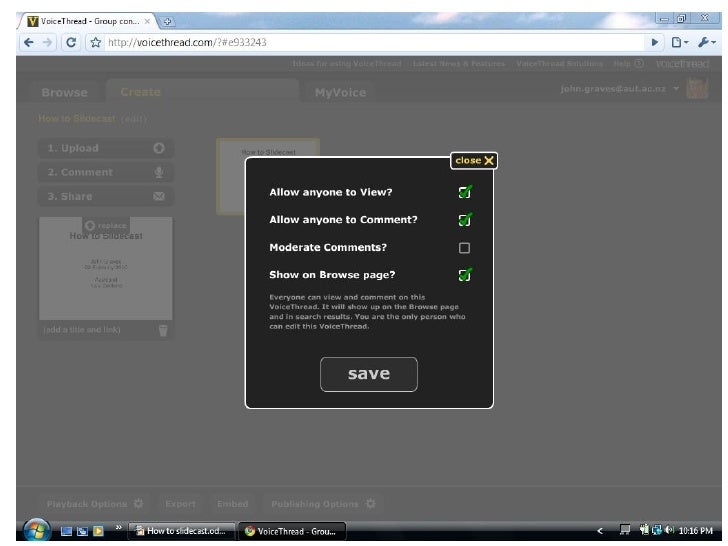Show hidden system tray icons
Image resolution: width=728 pixels, height=546 pixels.
point(599,531)
